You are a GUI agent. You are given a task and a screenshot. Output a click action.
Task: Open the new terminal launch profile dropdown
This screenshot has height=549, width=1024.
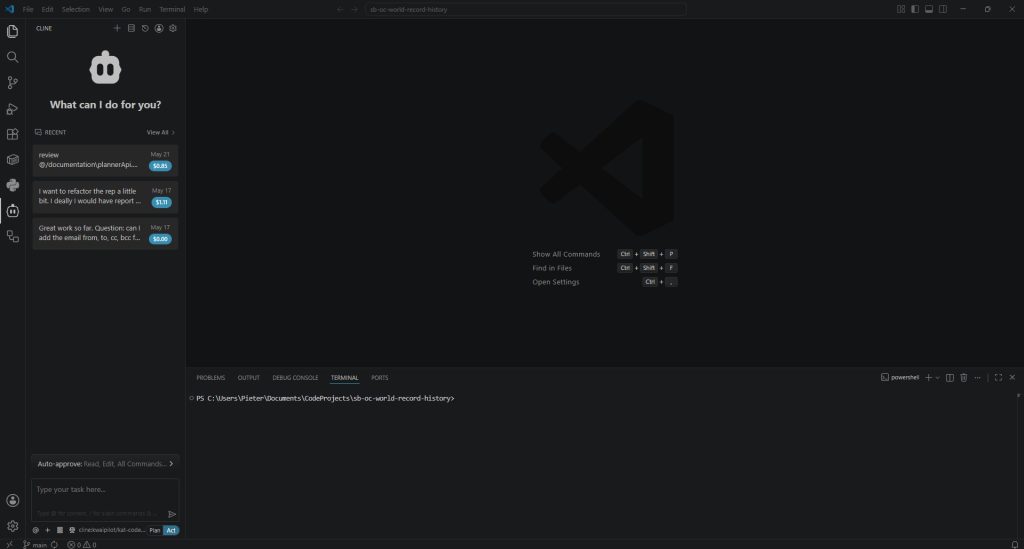coord(938,377)
